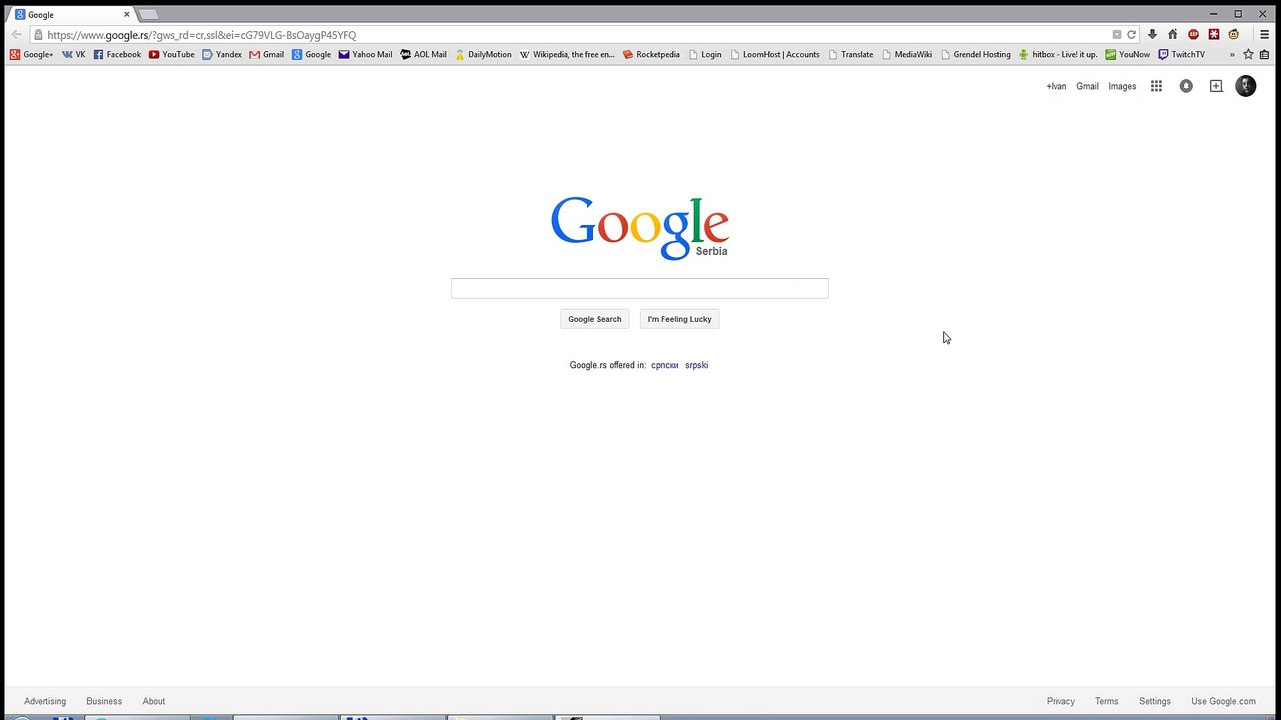This screenshot has height=720, width=1281.
Task: Focus the Google search box
Action: tap(640, 288)
